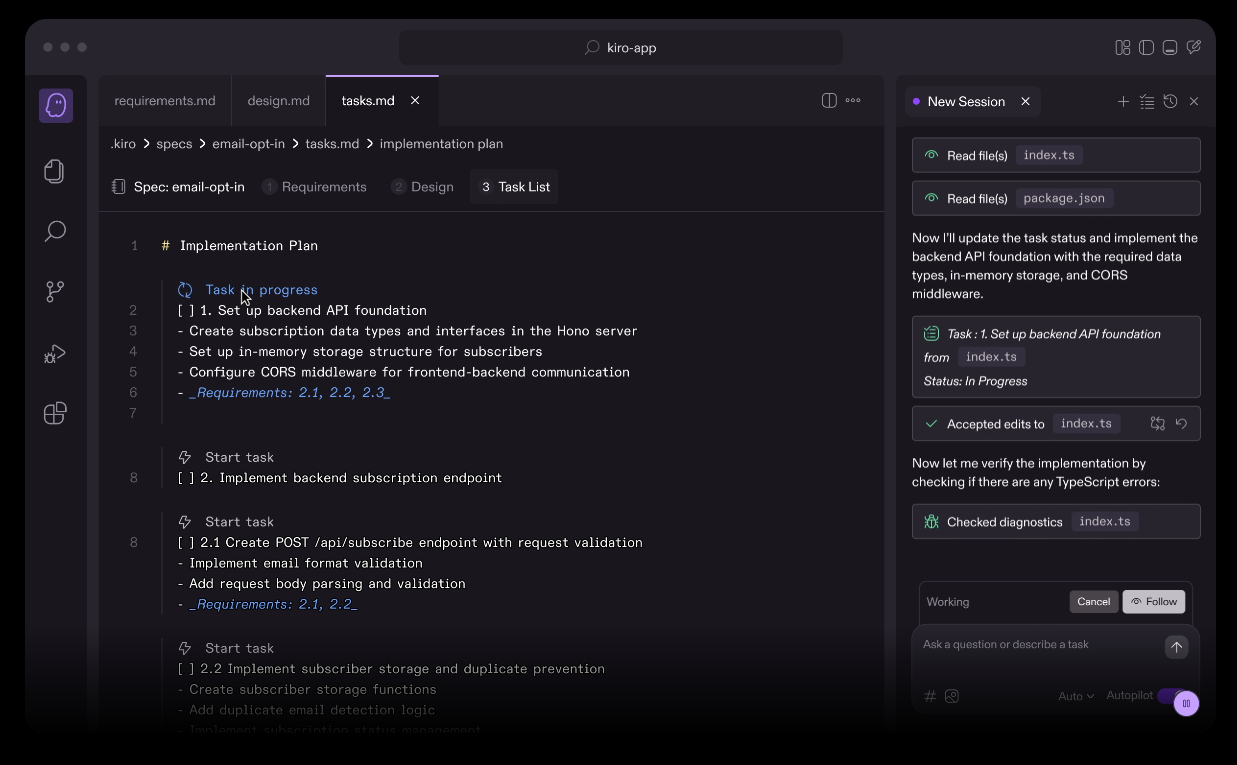Close the New Session chat tab
This screenshot has width=1237, height=765.
tap(1025, 101)
